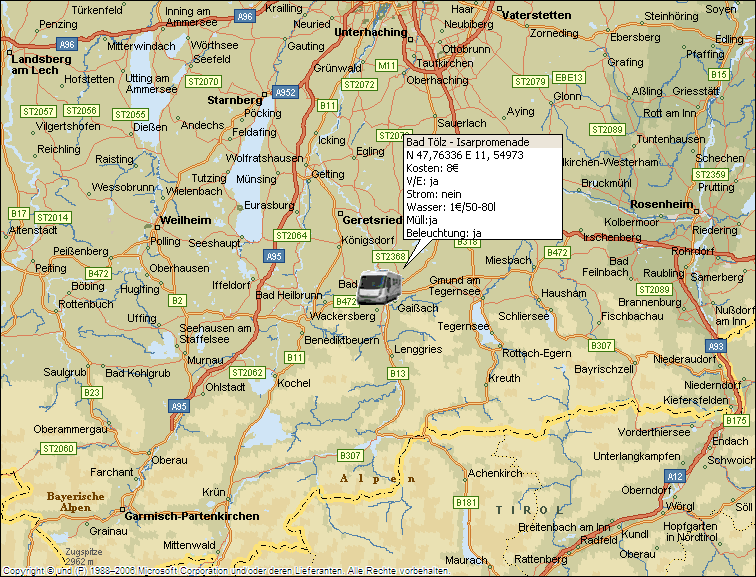This screenshot has height=577, width=756.
Task: Click the B23 road shield near Oberammergau
Action: click(92, 392)
